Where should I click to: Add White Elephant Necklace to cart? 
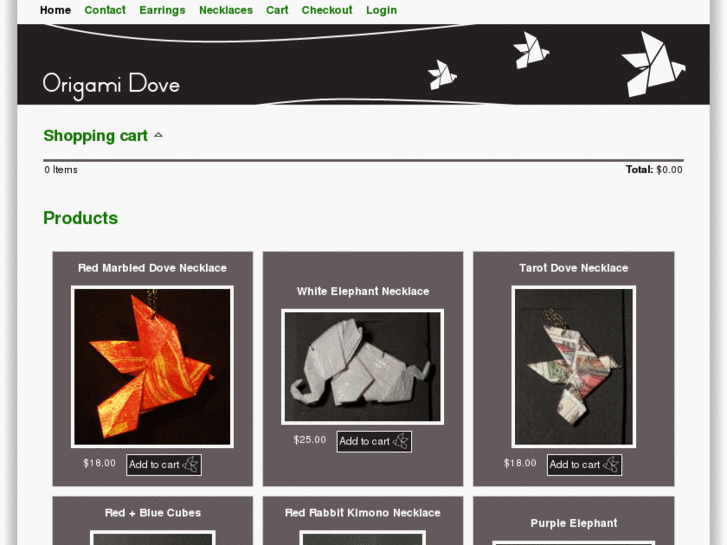pos(374,442)
